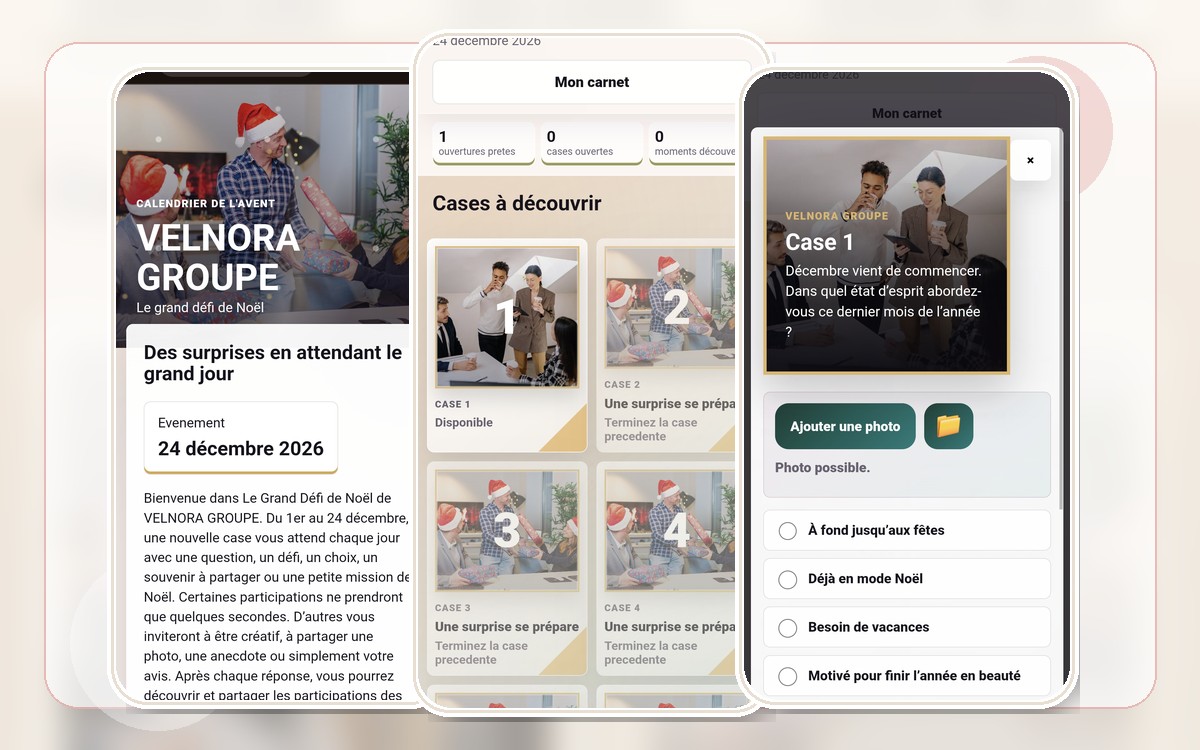Image resolution: width=1200 pixels, height=750 pixels.
Task: Click the ouvertures pretes counter
Action: tap(486, 144)
